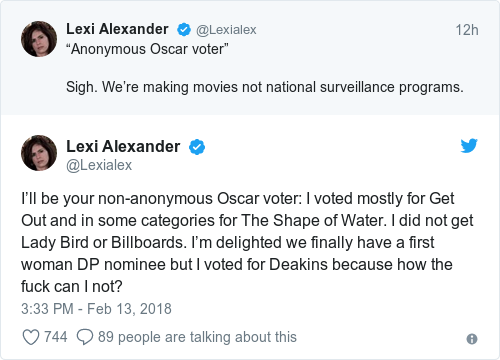Open '89 people are talking about this'
Viewport: 500px width, 360px height.
pos(197,337)
